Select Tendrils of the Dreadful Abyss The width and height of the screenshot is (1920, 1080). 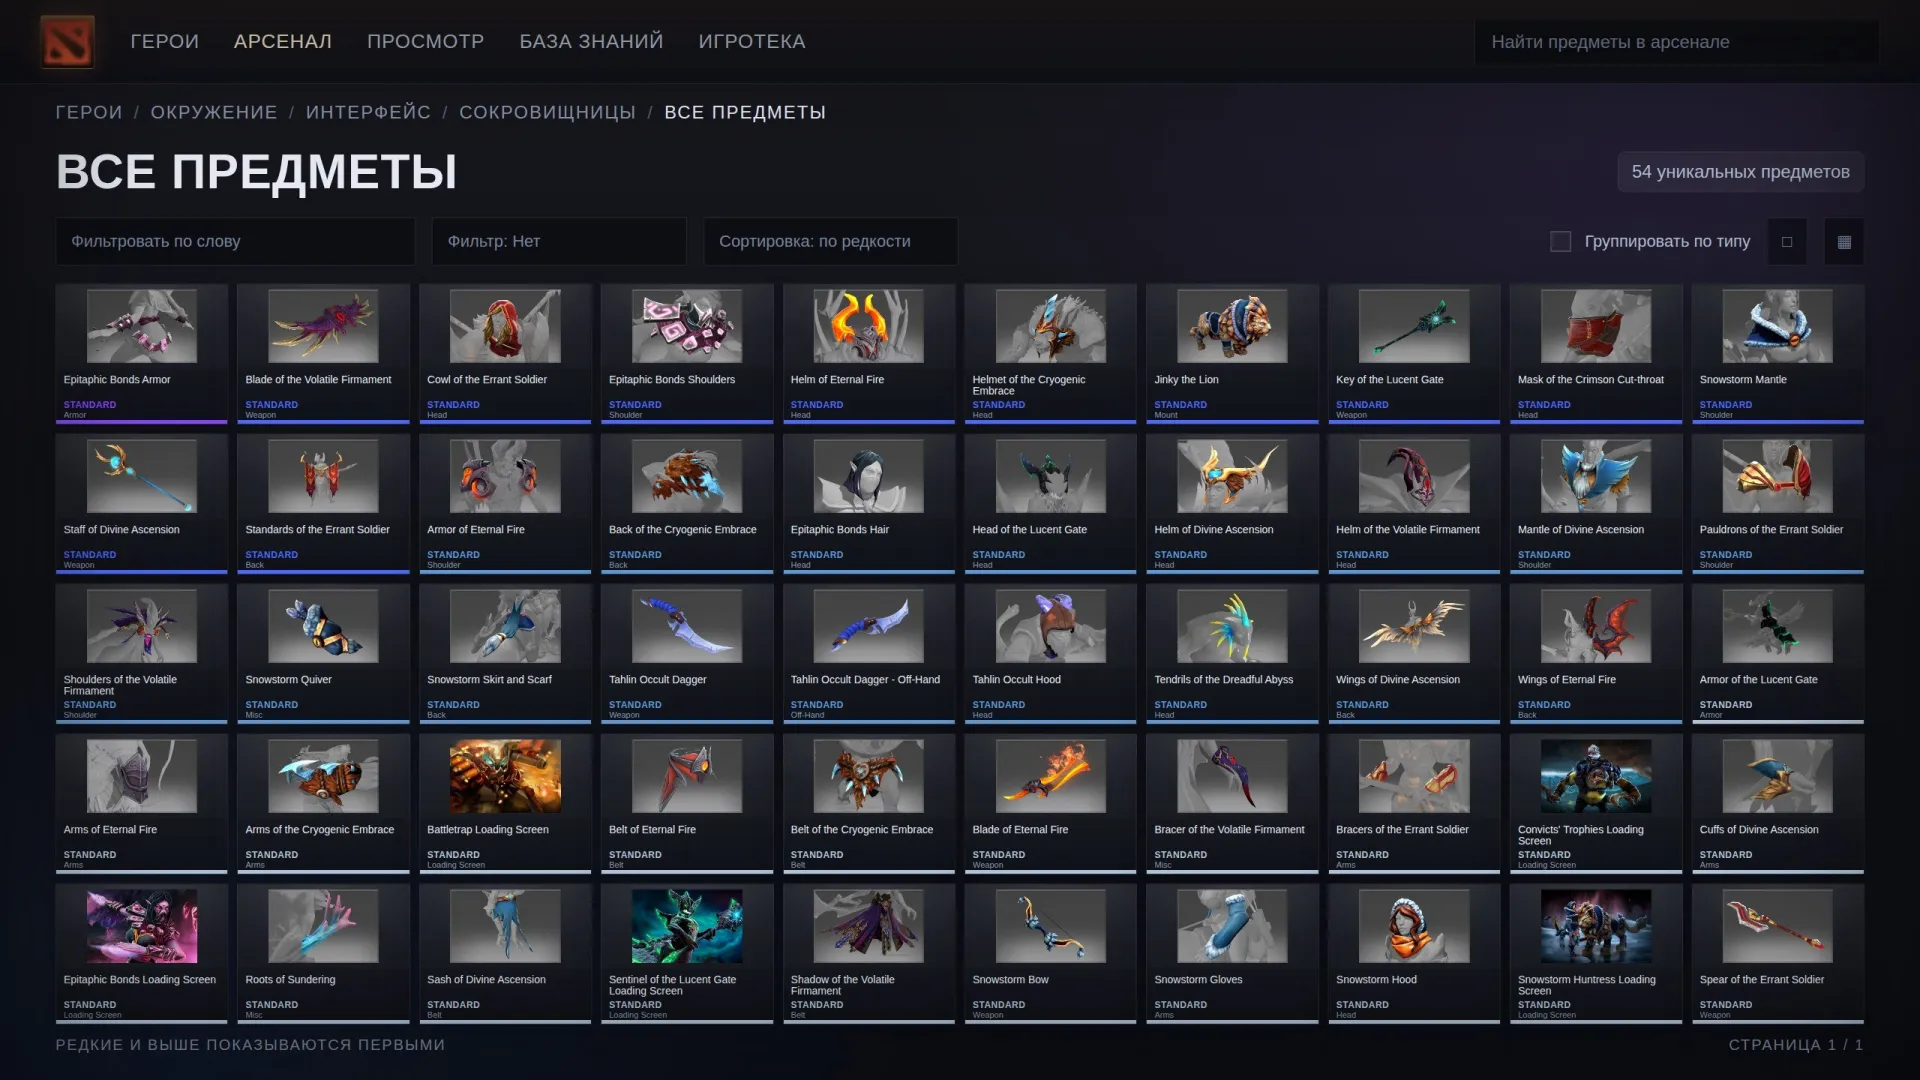pyautogui.click(x=1232, y=653)
